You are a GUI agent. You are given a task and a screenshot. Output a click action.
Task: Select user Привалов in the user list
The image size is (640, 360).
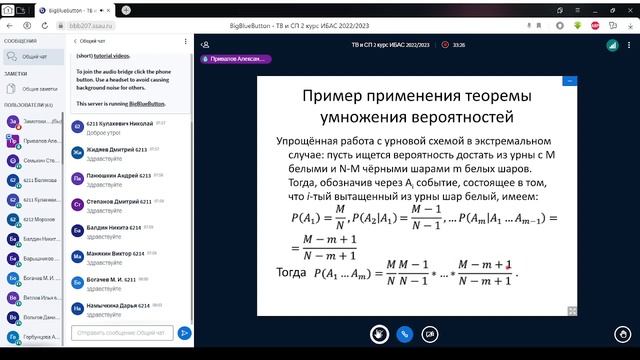(x=33, y=141)
